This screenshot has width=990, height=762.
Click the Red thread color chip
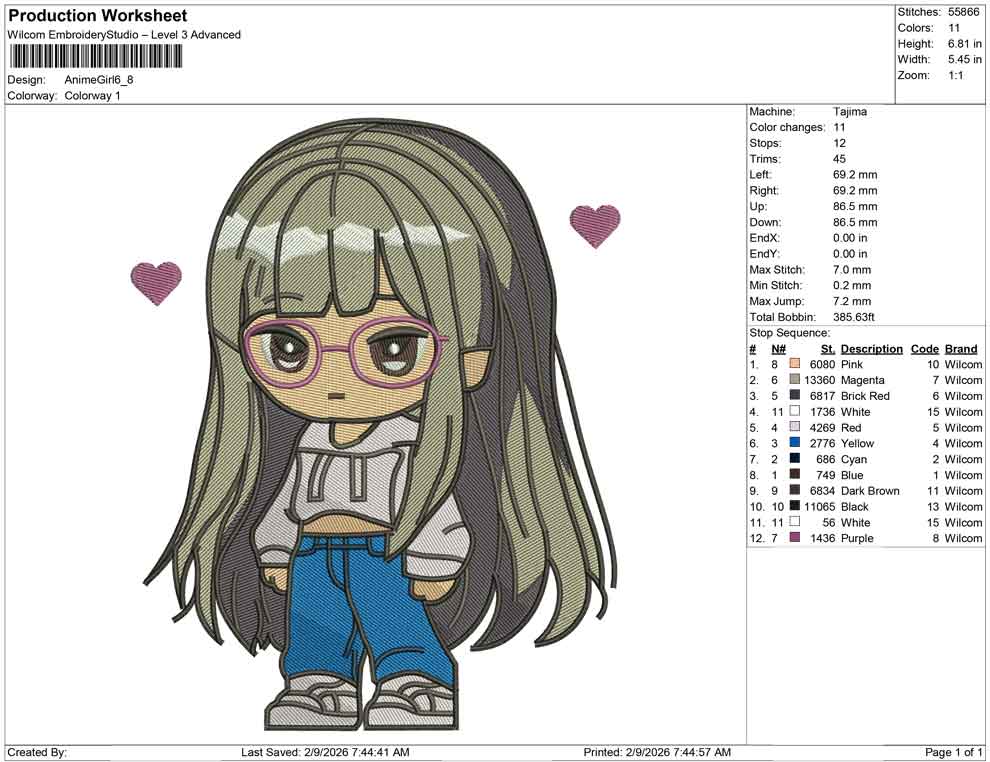point(795,427)
